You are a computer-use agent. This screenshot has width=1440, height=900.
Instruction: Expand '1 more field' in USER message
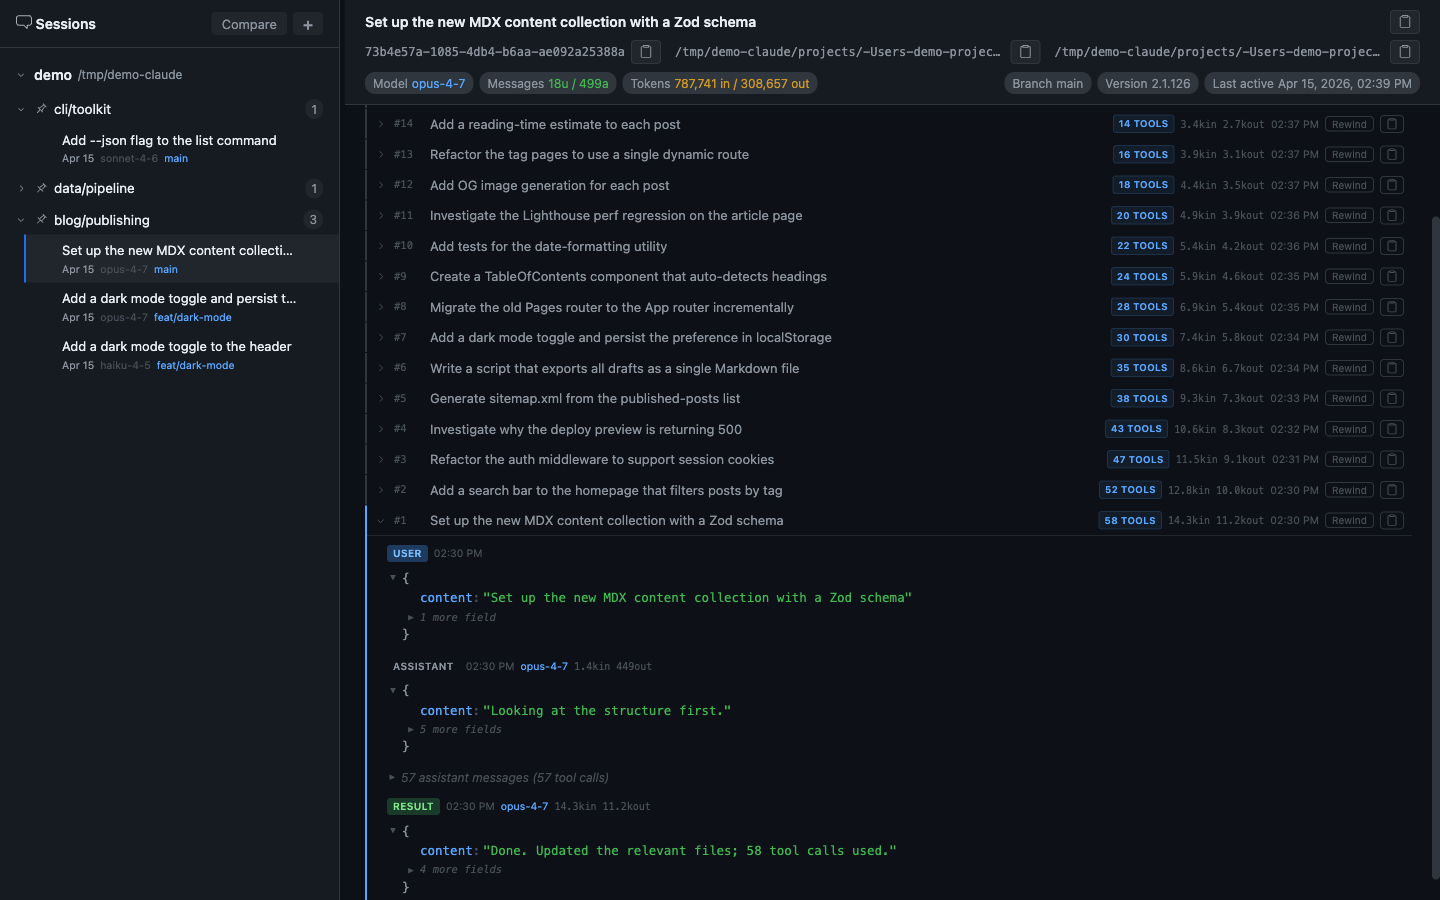coord(452,617)
